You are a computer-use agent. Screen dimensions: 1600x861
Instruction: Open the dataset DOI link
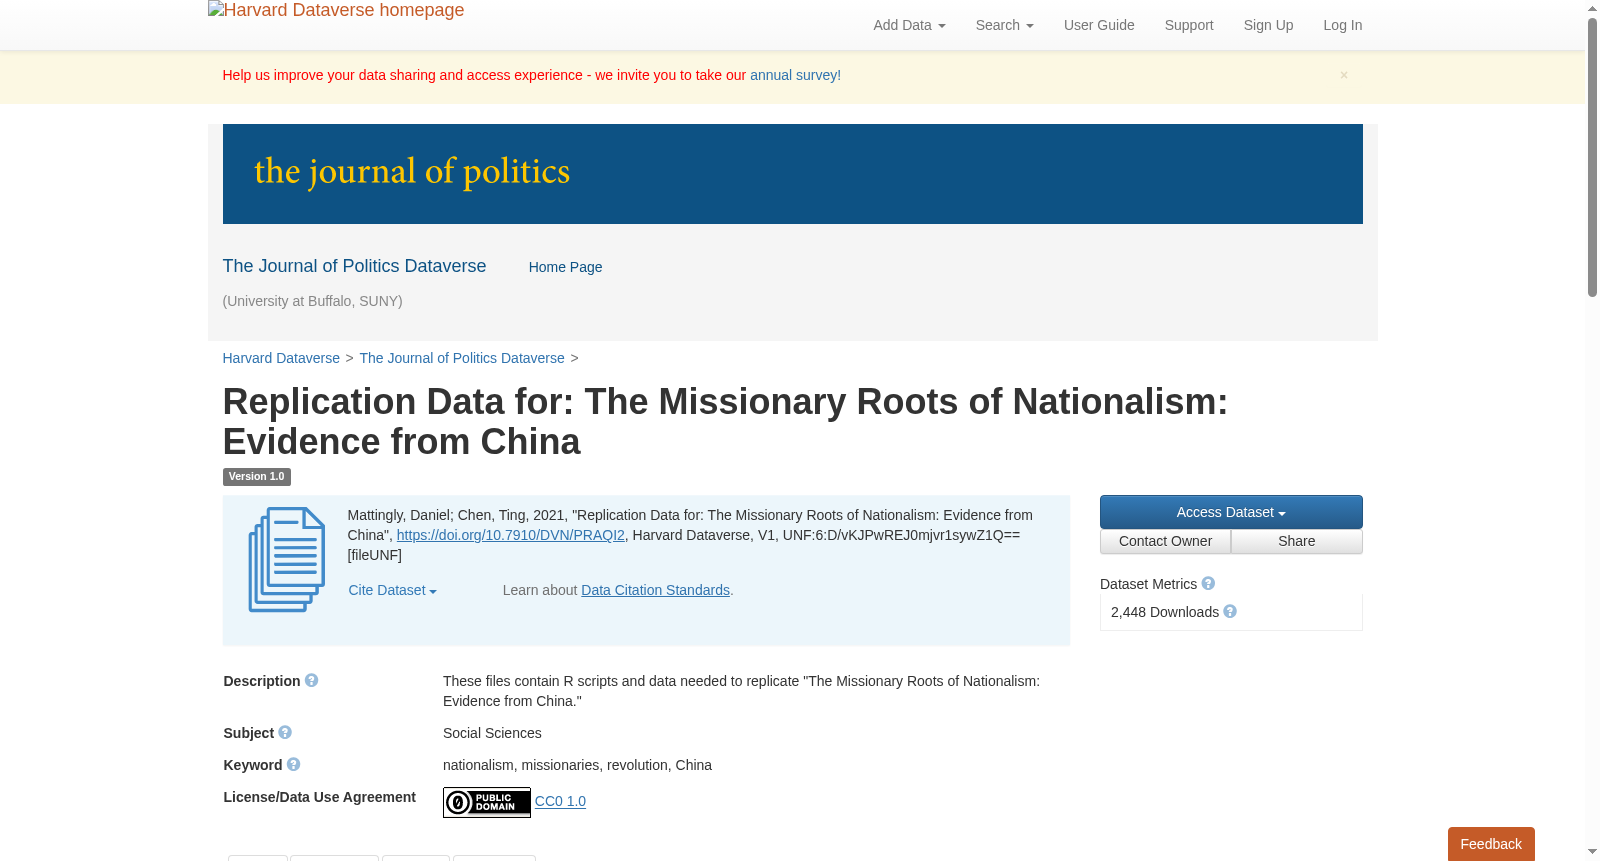point(510,535)
